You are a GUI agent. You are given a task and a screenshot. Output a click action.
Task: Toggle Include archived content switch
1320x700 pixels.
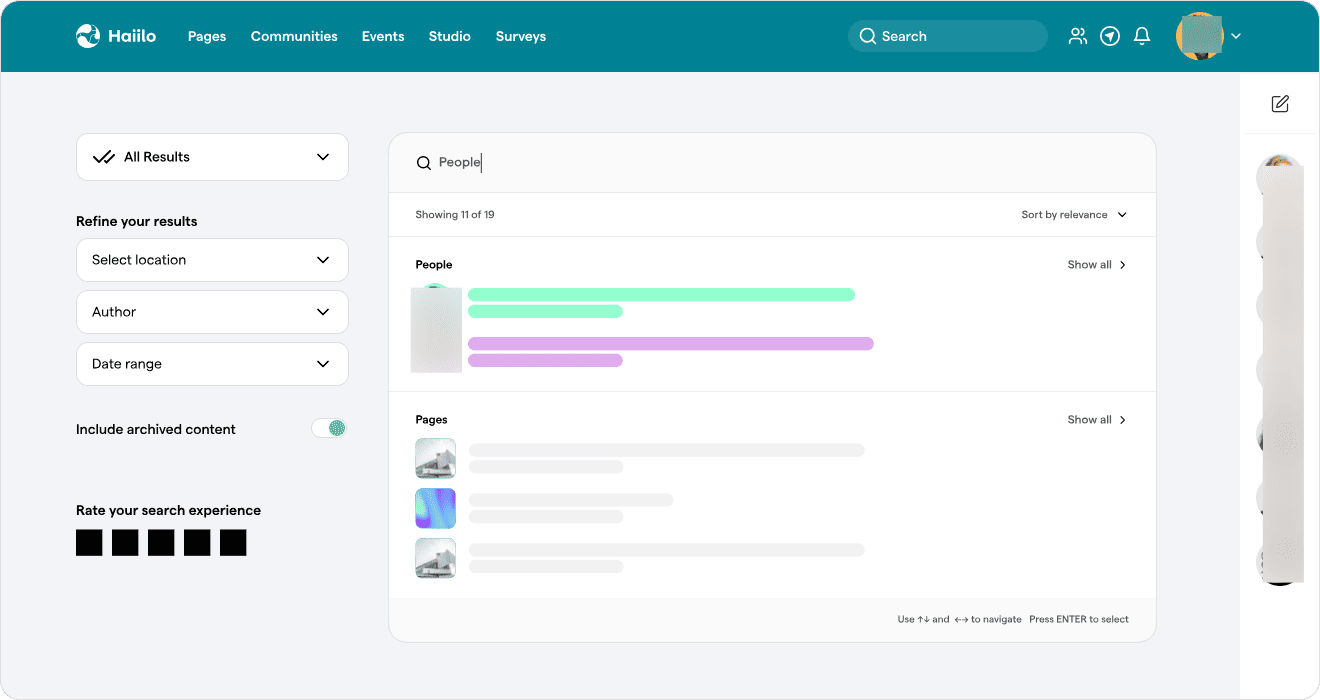point(329,428)
